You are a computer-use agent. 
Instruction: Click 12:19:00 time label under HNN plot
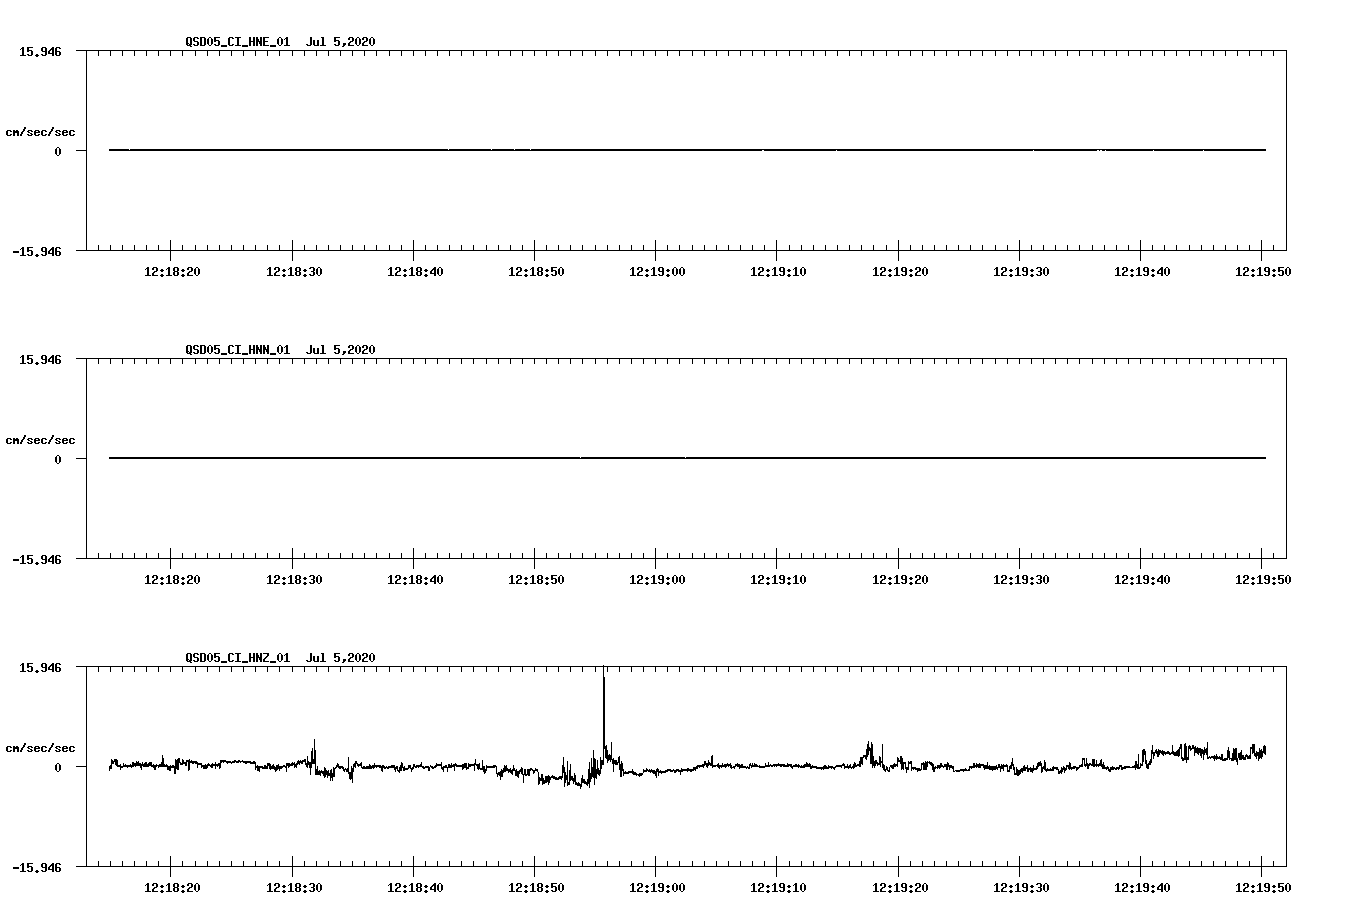click(x=656, y=579)
